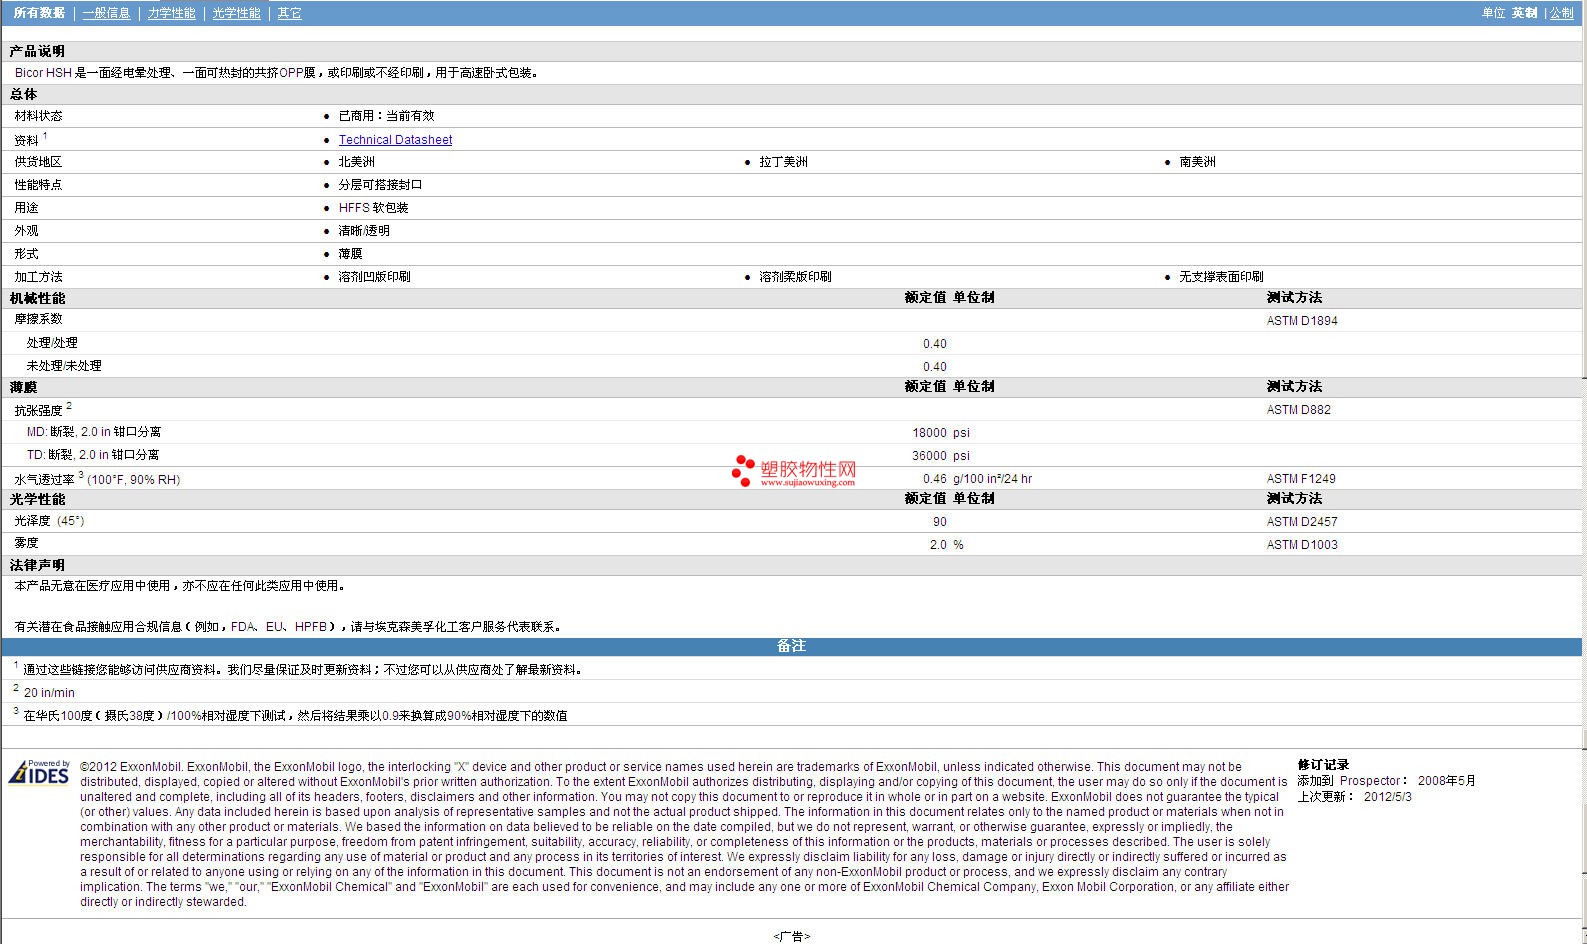Click the <广告> label at the bottom
The image size is (1587, 944).
pyautogui.click(x=791, y=937)
